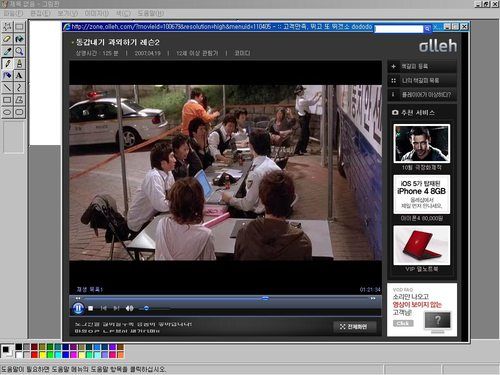
Task: Open the 이미지(I) menu
Action: 97,13
